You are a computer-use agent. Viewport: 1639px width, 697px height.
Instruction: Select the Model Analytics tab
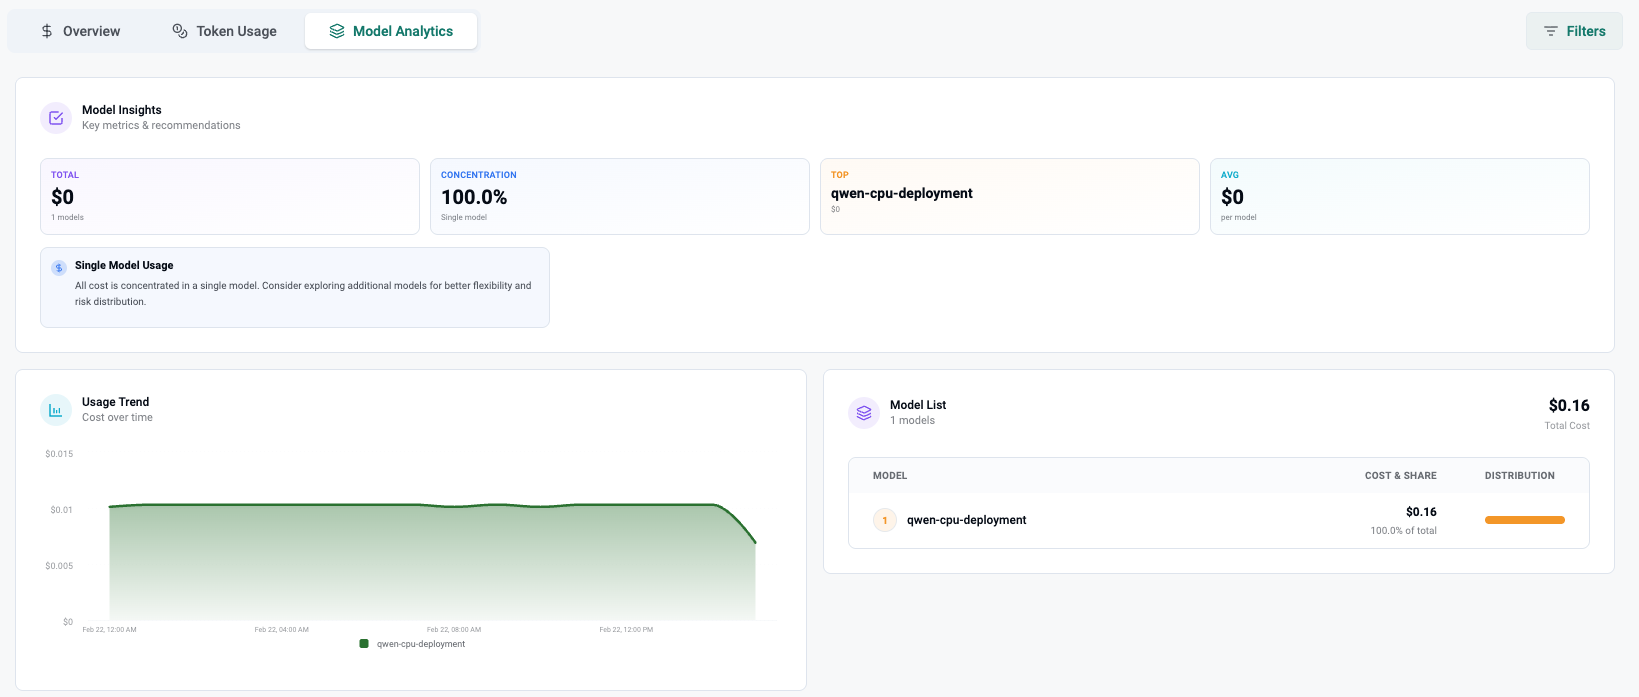(x=391, y=31)
